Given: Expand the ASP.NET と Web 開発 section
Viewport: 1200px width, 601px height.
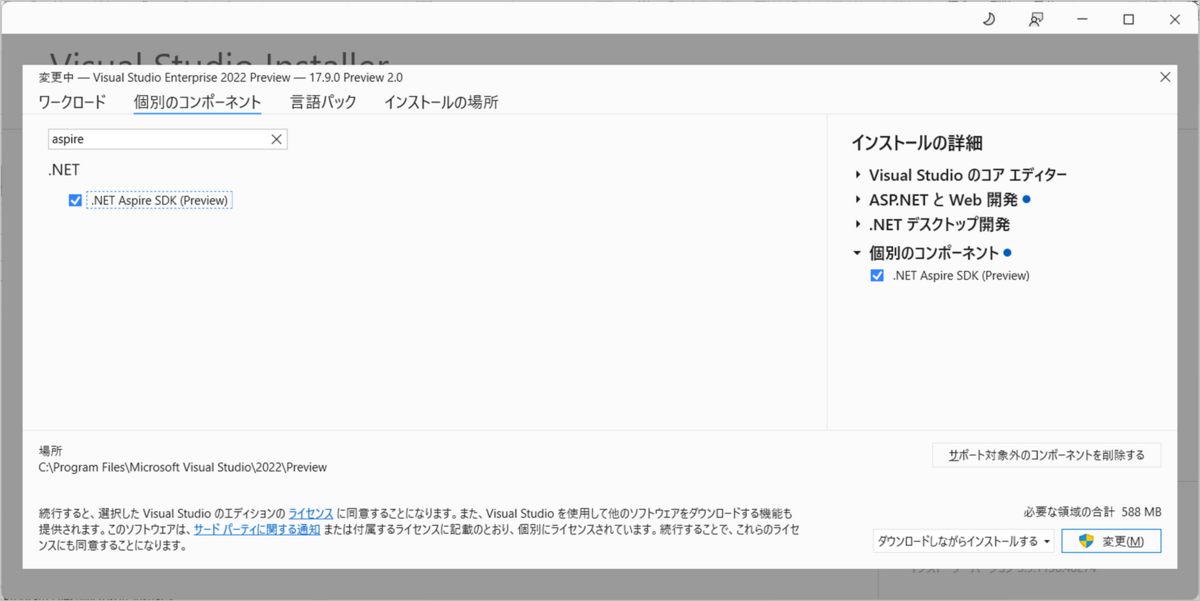Looking at the screenshot, I should (858, 199).
